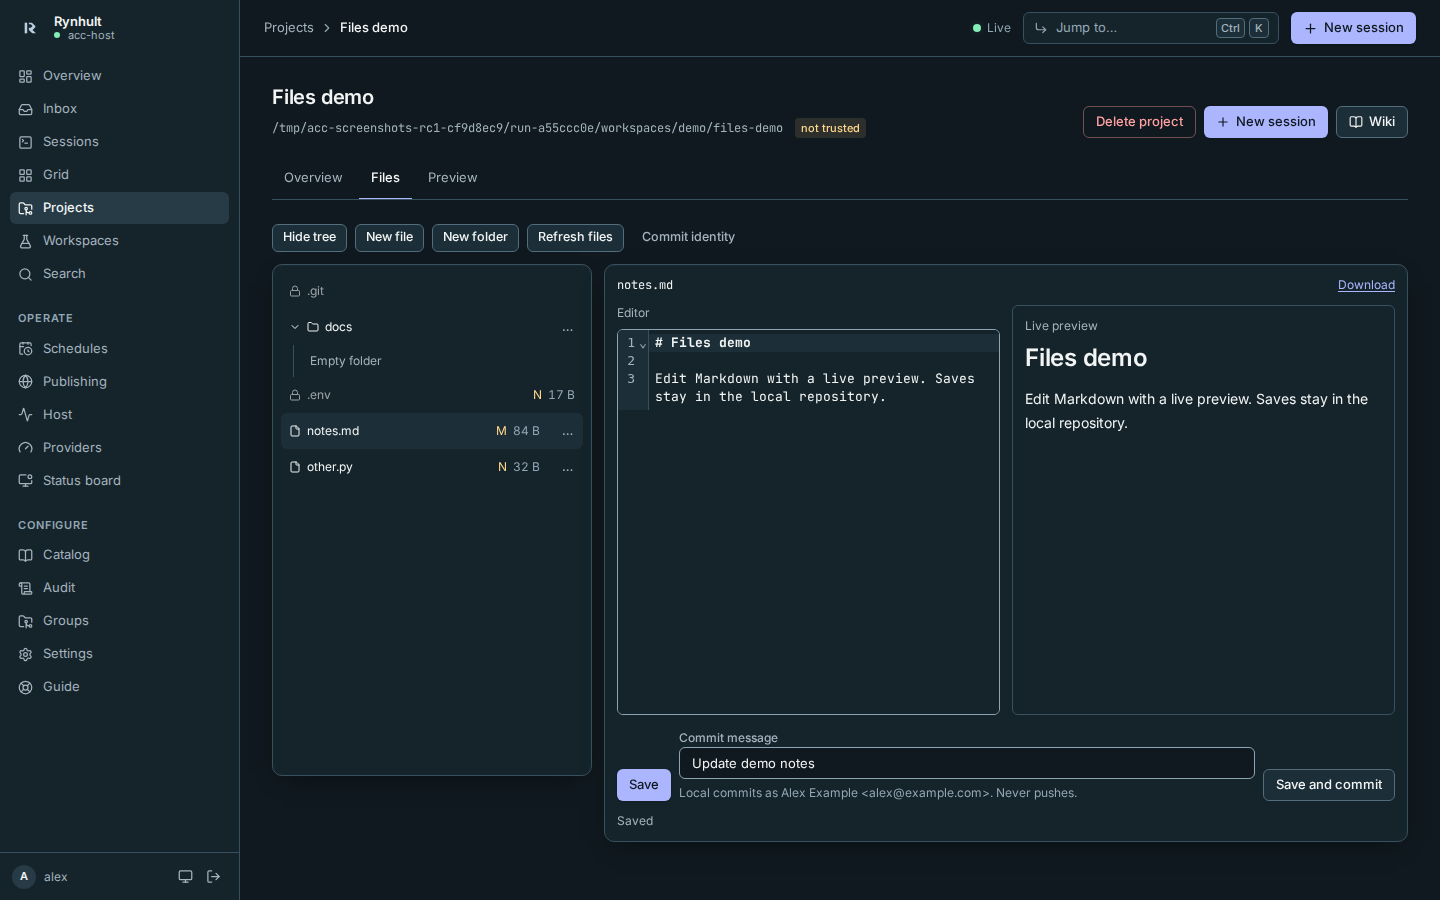Open the more menu for notes.md
The image size is (1440, 900).
tap(568, 432)
